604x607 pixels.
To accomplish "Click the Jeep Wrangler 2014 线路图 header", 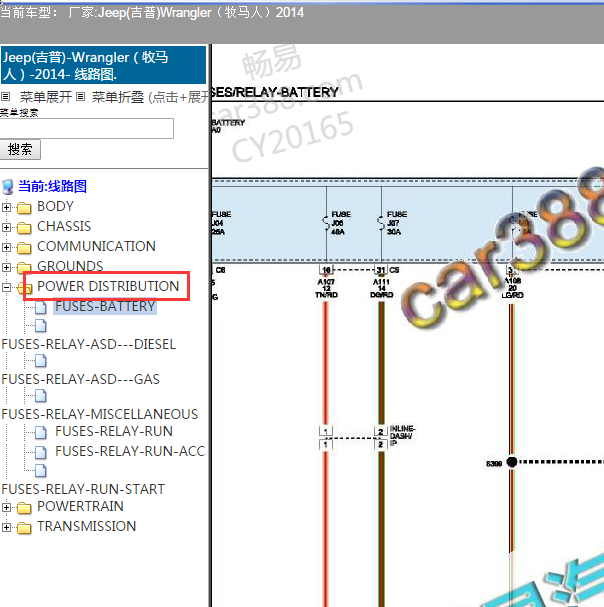I will click(103, 65).
